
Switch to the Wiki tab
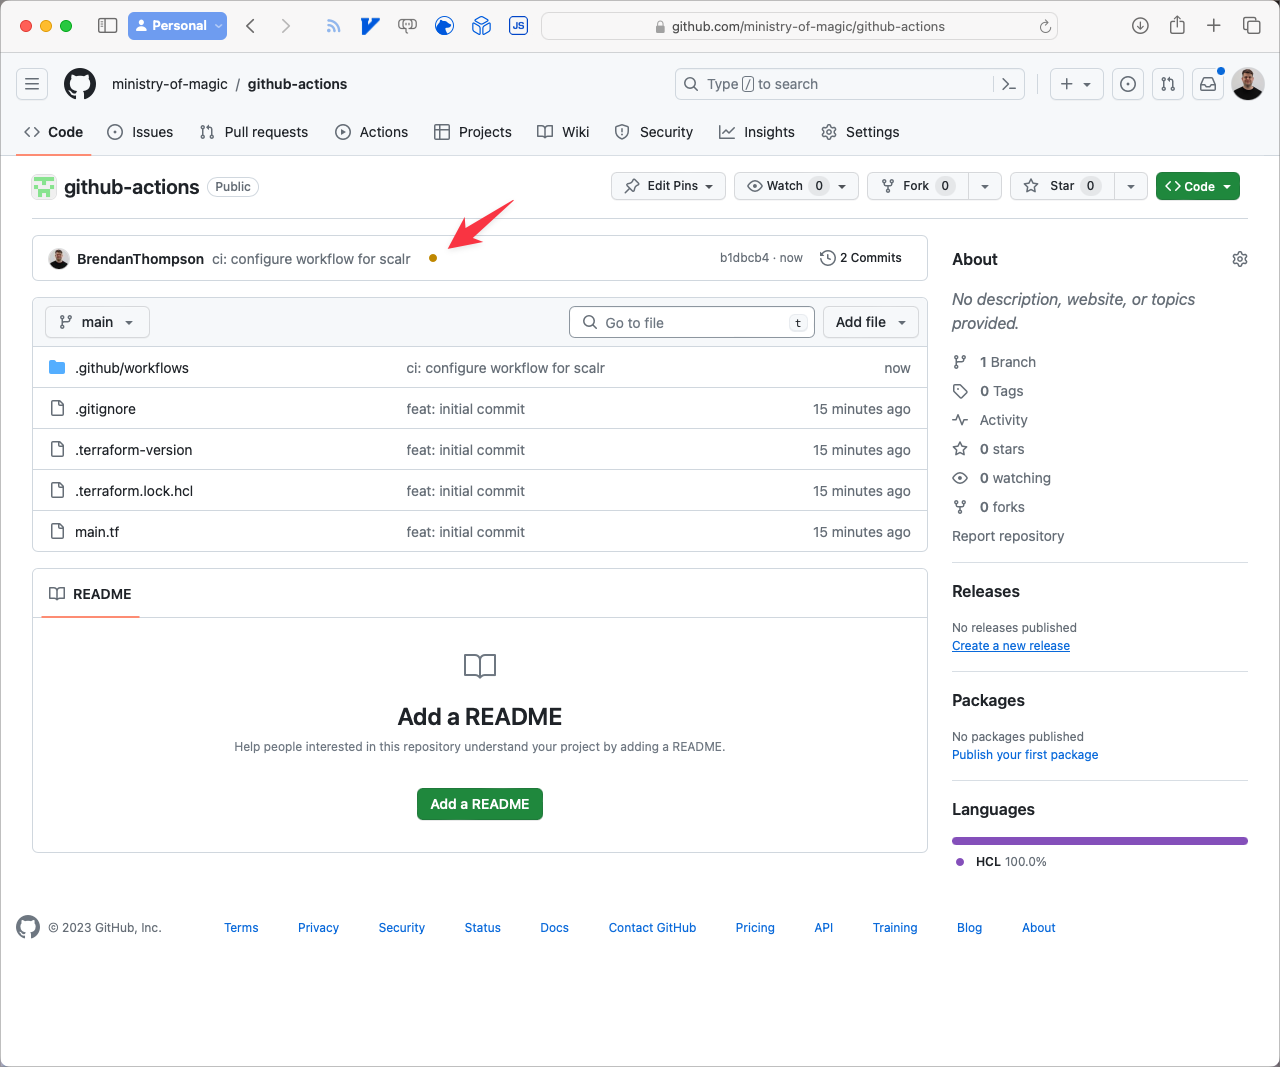click(563, 132)
